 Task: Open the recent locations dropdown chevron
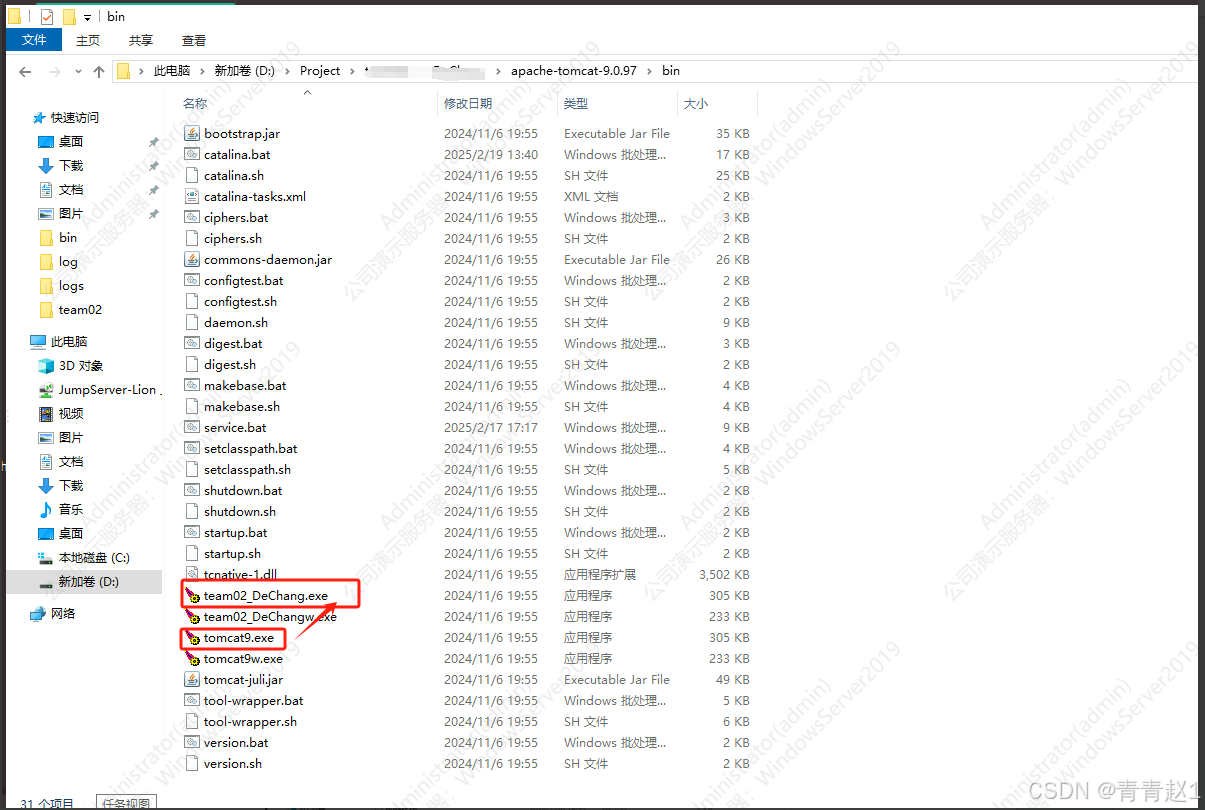(x=78, y=72)
